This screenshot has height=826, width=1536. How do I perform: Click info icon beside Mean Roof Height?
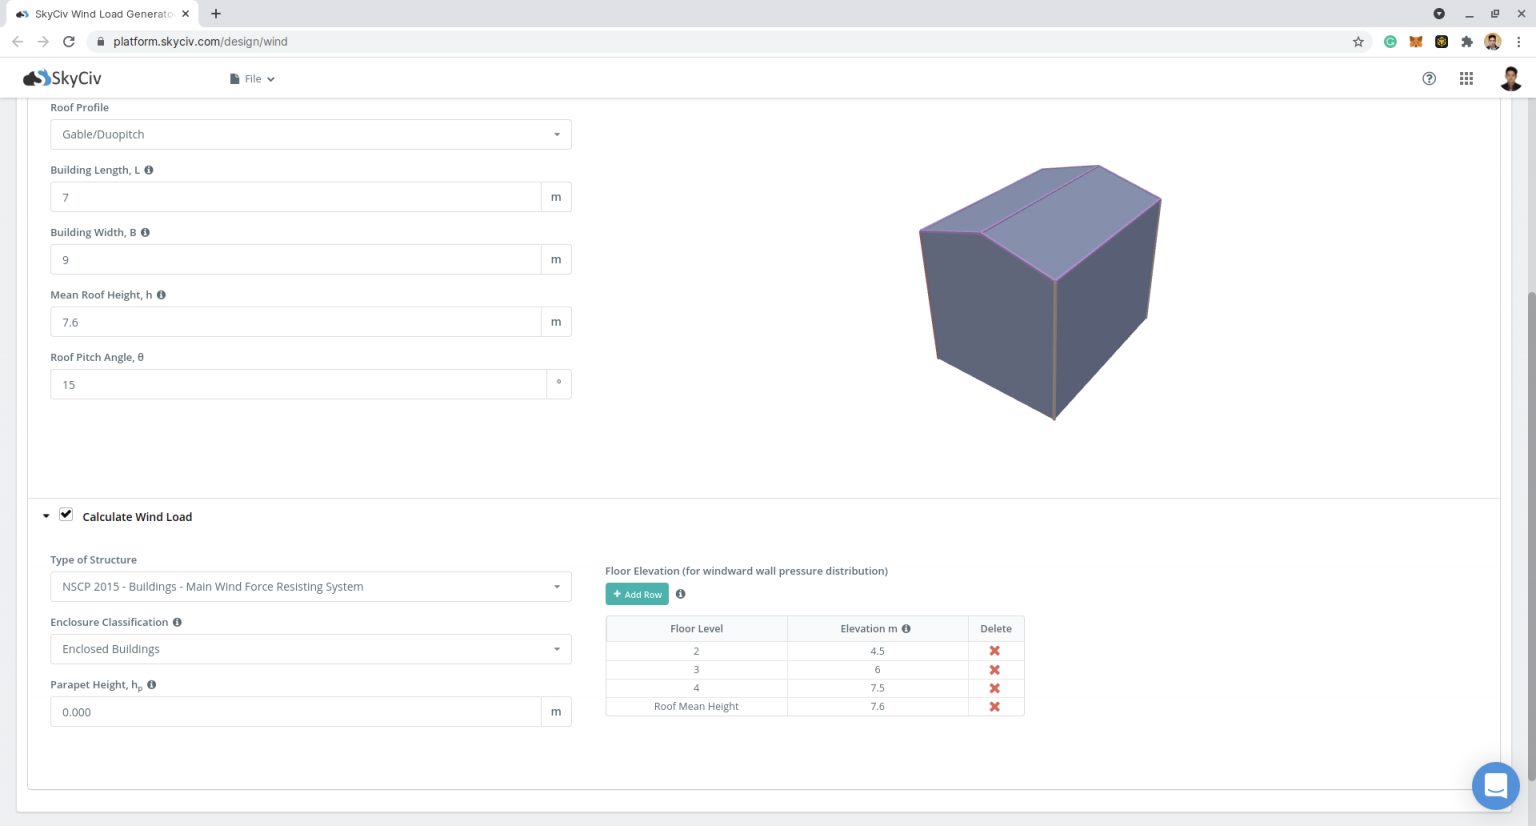click(161, 295)
